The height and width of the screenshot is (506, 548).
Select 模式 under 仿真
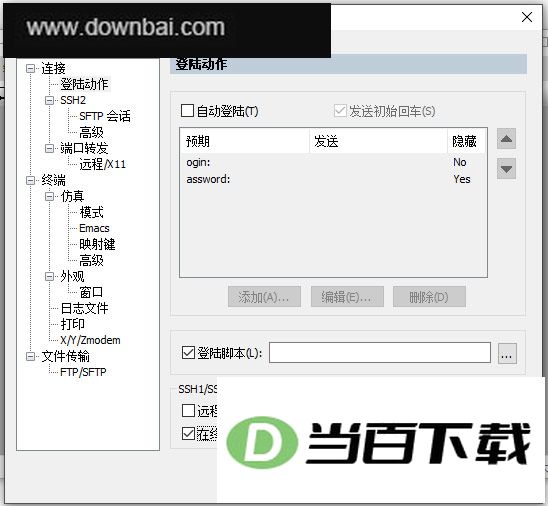pos(92,212)
